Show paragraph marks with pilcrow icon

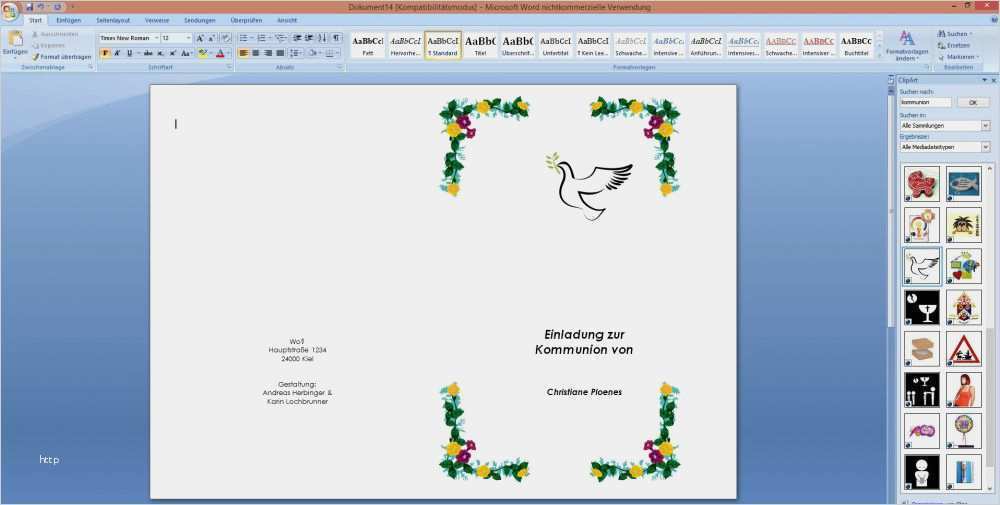click(x=337, y=38)
